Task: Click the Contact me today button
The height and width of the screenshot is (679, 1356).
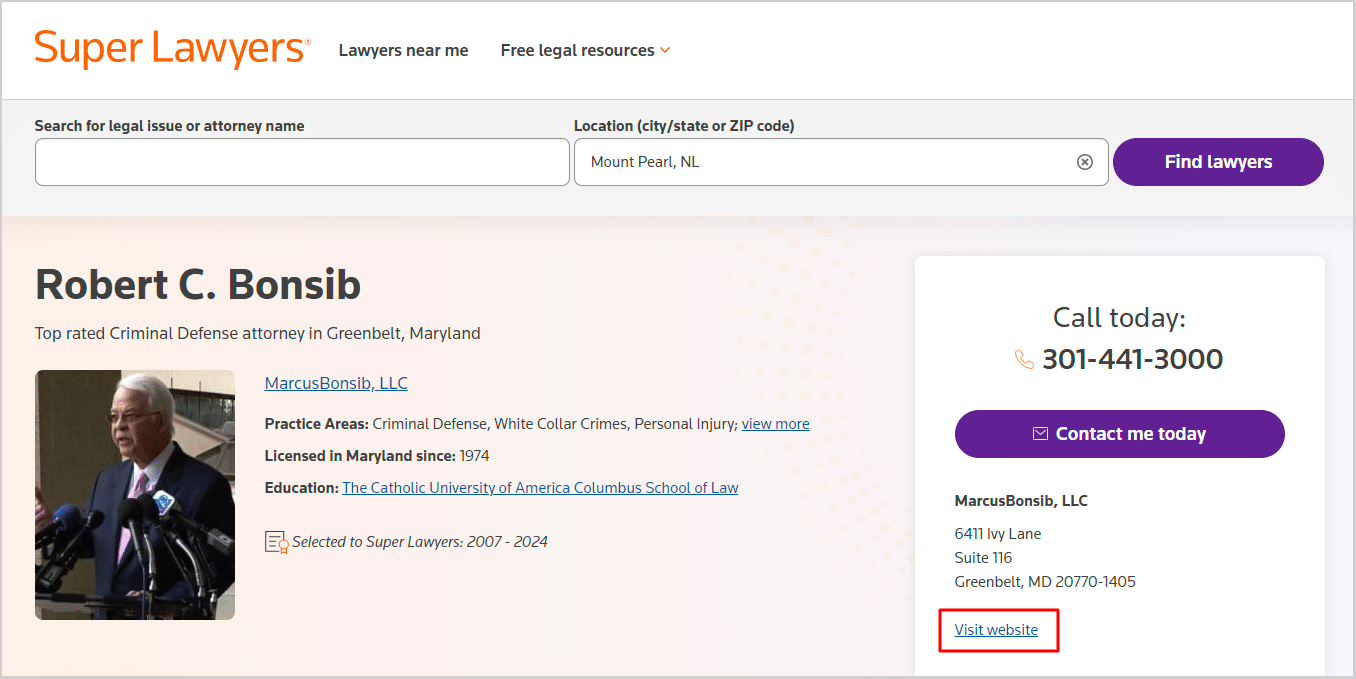Action: point(1119,434)
